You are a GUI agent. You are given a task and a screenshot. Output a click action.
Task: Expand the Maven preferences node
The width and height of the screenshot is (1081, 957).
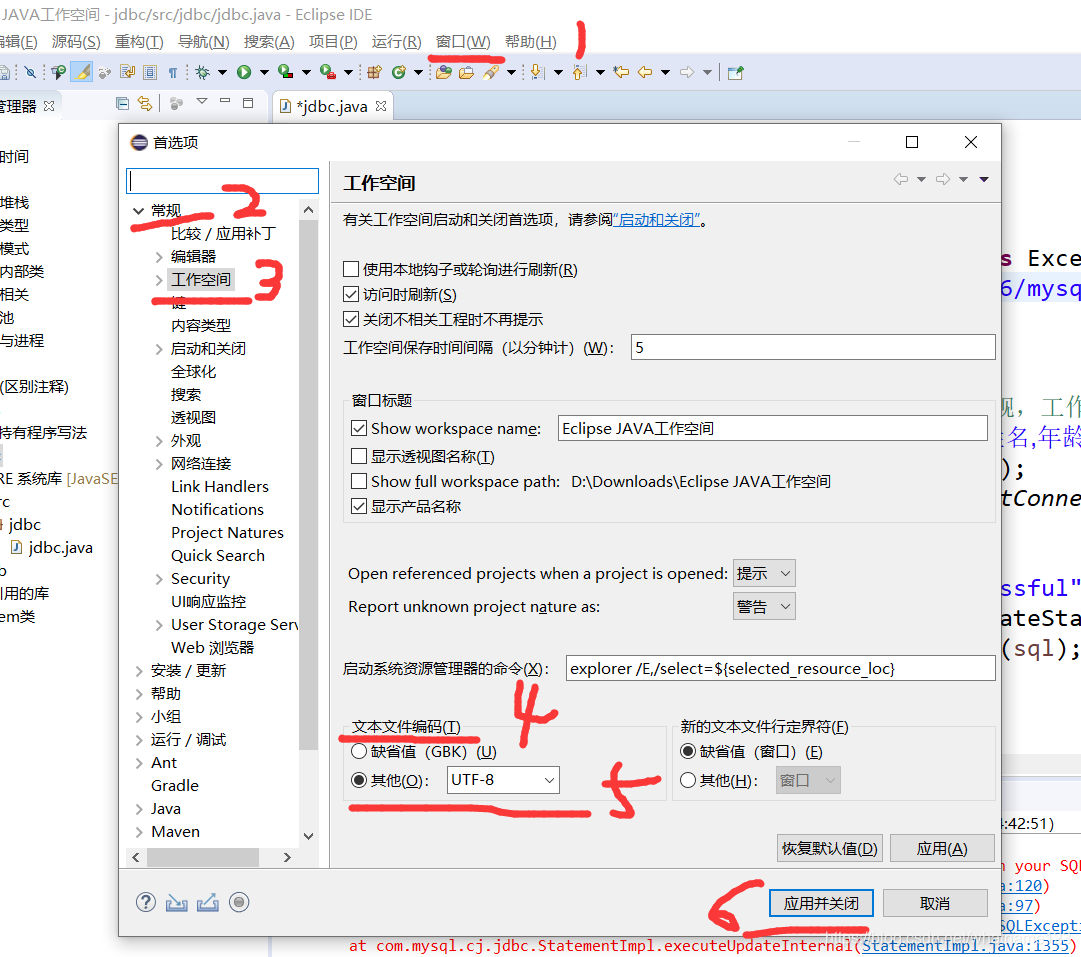tap(139, 832)
